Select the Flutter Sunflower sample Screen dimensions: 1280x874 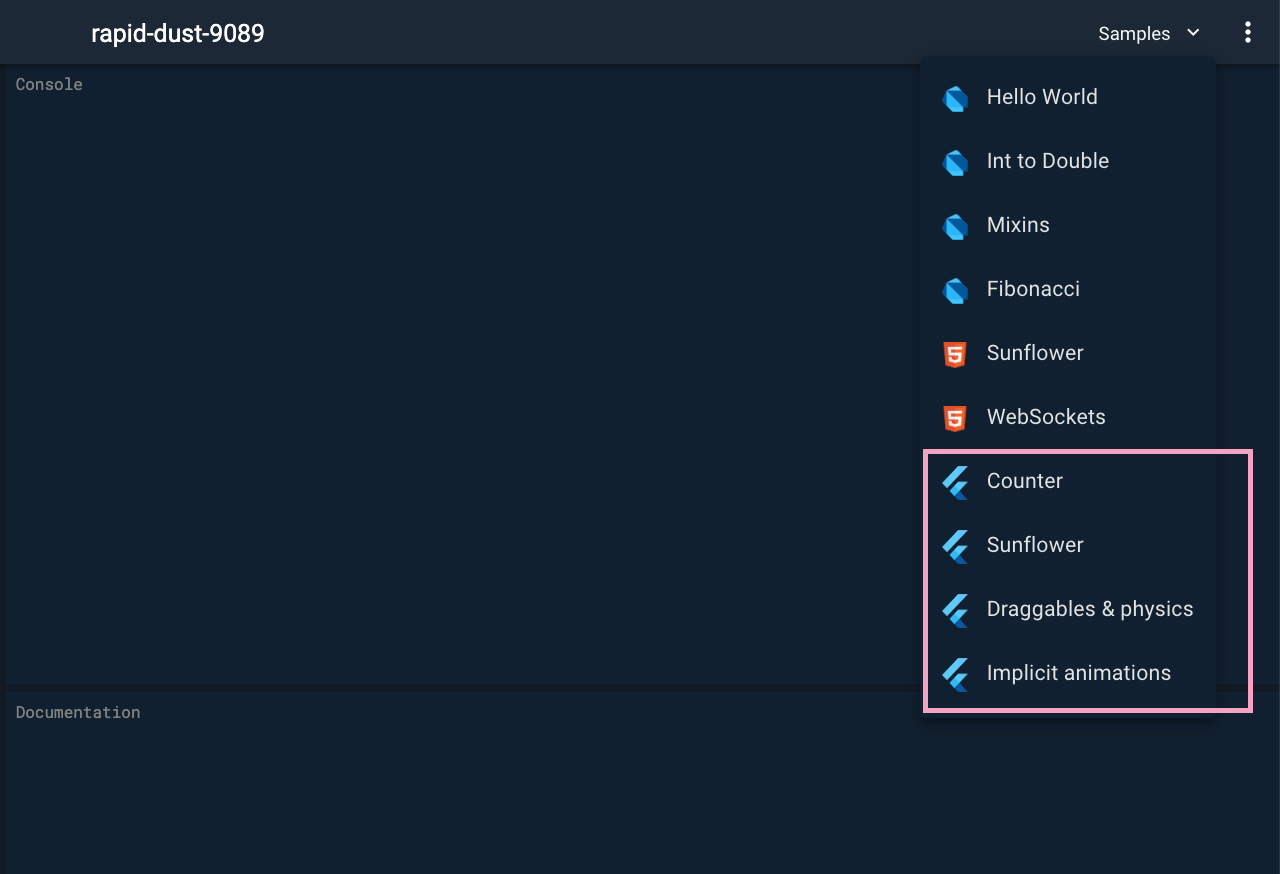click(x=1068, y=545)
